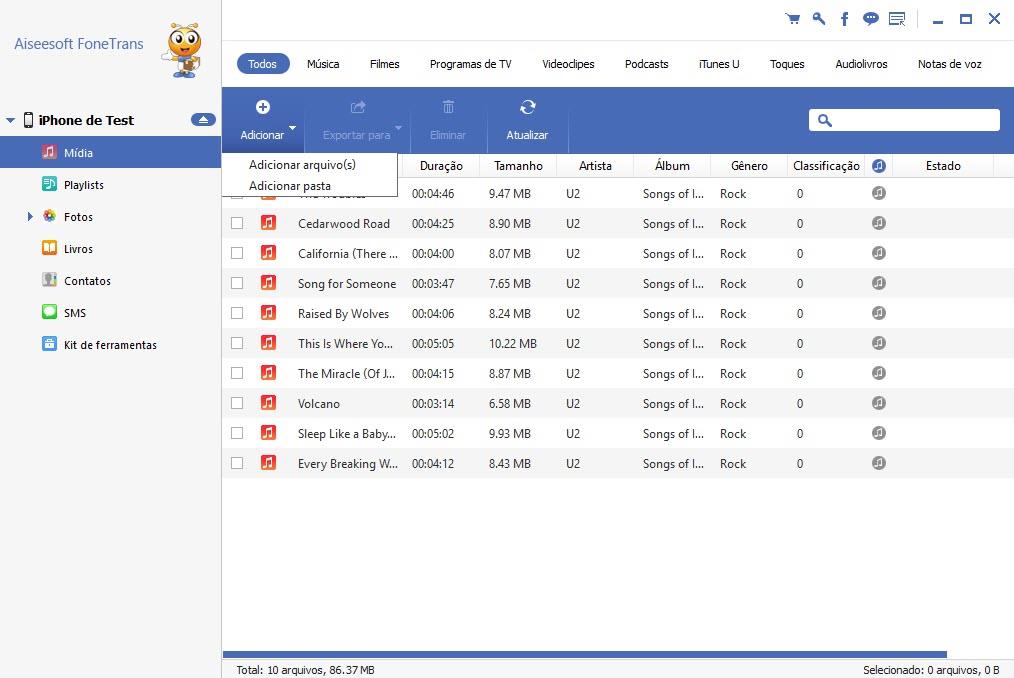Check the This Is Where Yo... checkbox
The height and width of the screenshot is (678, 1014).
237,344
